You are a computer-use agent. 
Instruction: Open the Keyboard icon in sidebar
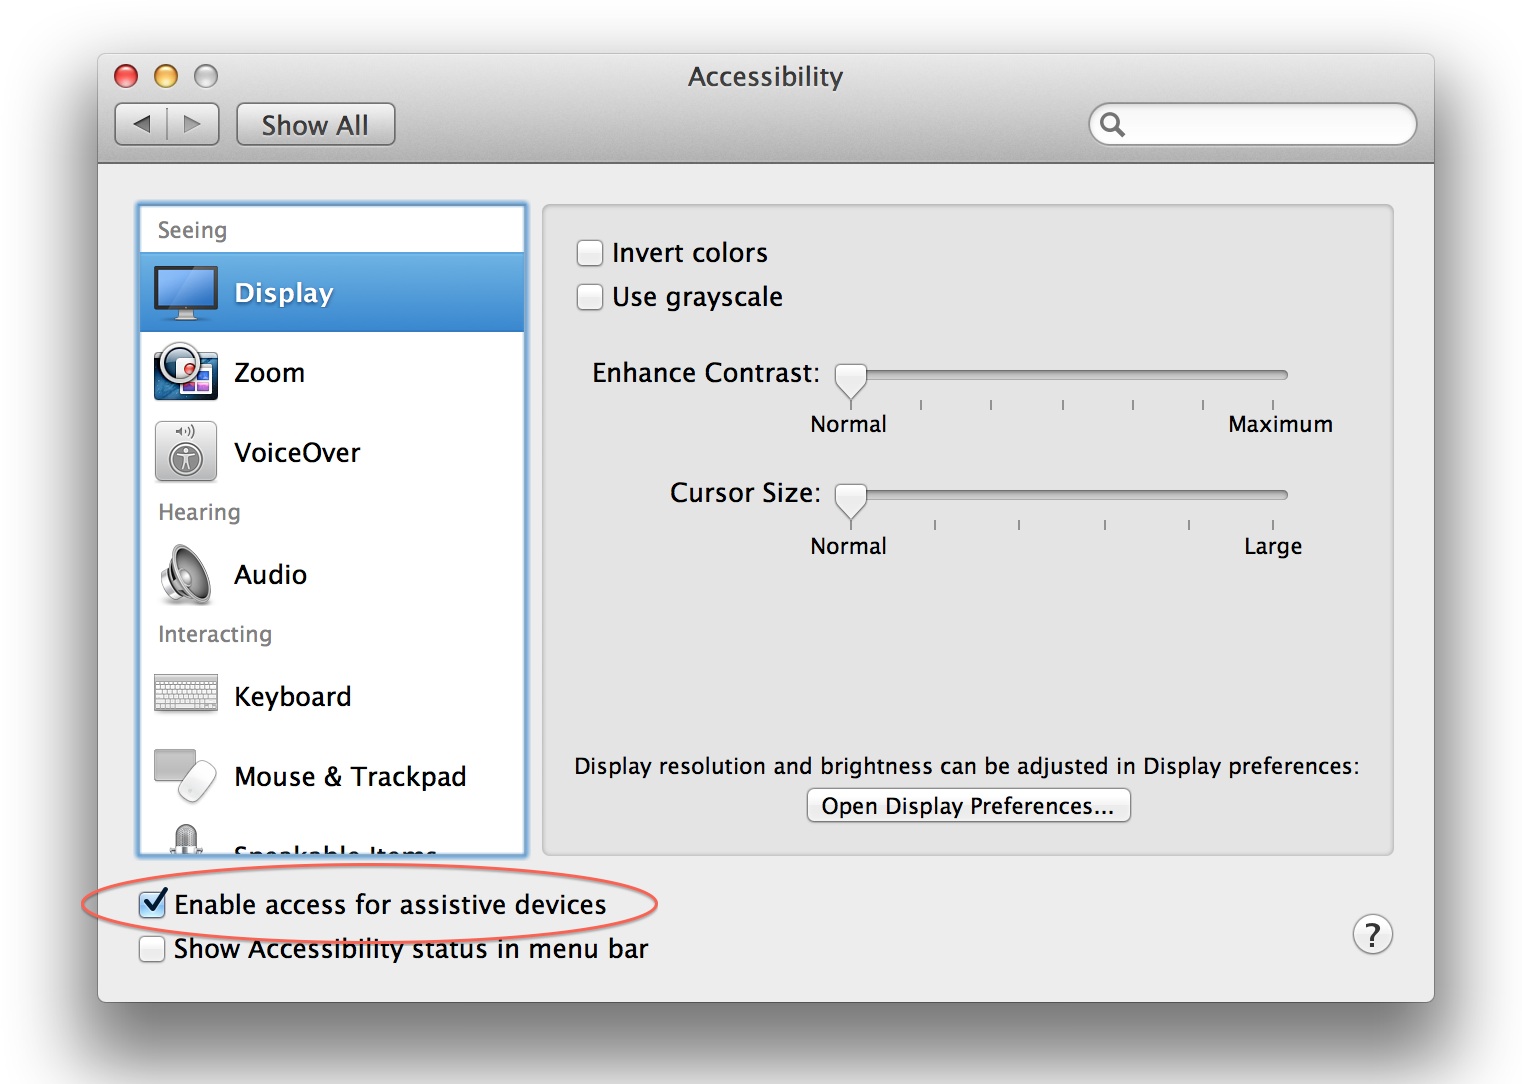(186, 693)
